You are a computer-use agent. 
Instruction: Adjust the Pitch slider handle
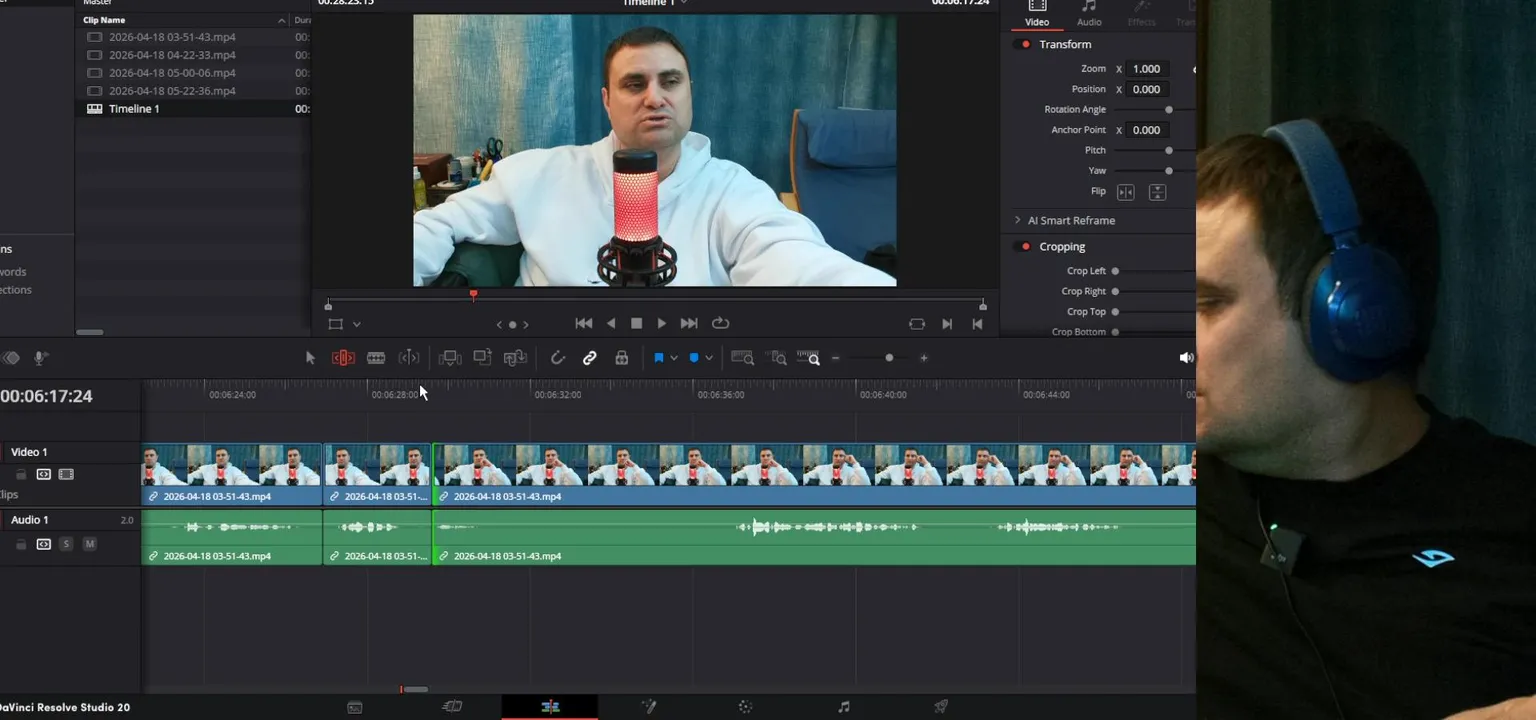point(1168,150)
